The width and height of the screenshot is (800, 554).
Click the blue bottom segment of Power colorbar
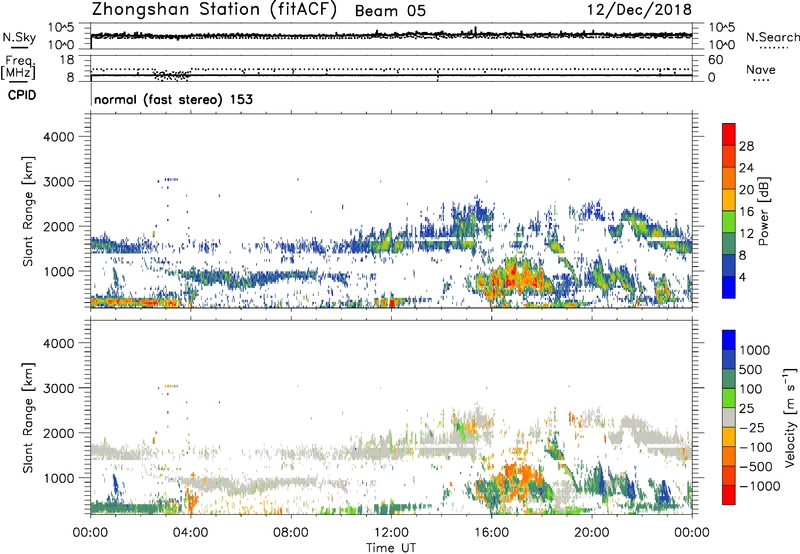pos(729,288)
